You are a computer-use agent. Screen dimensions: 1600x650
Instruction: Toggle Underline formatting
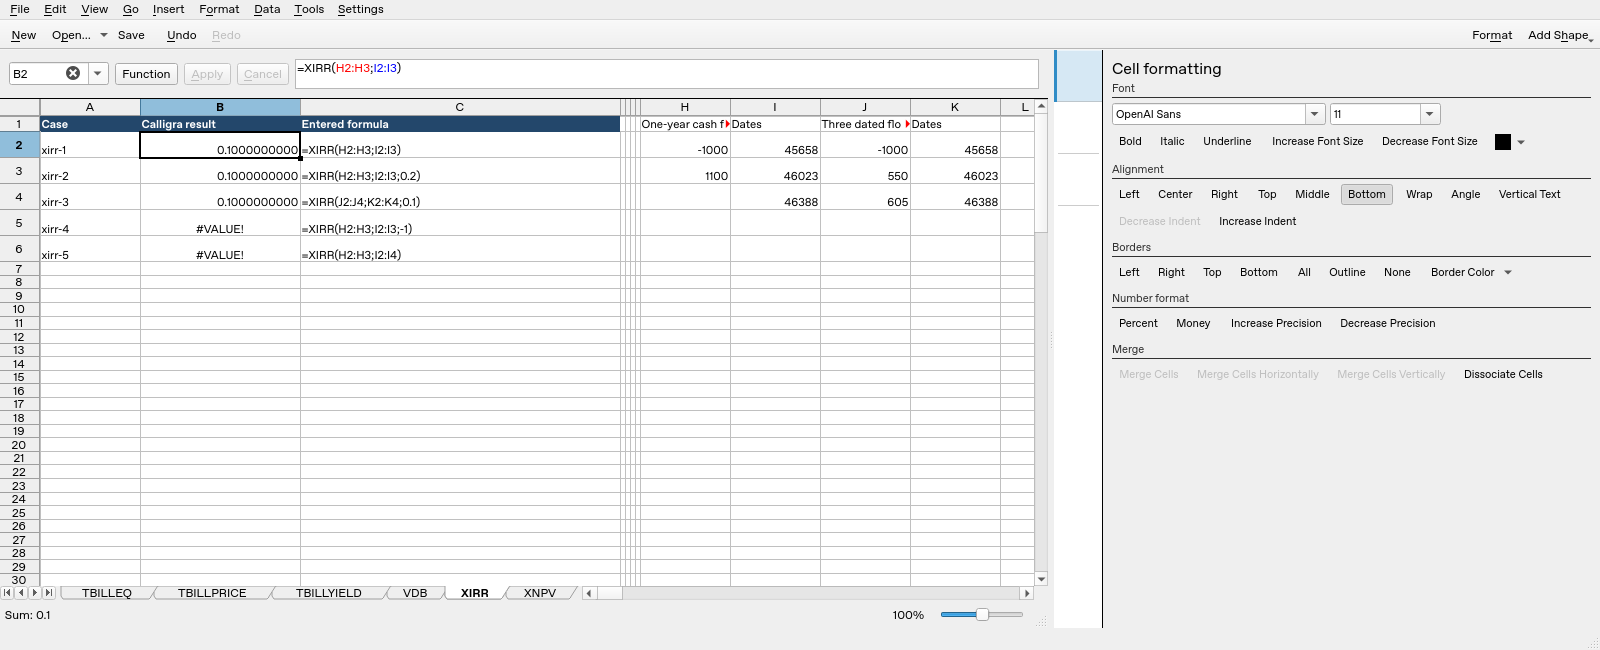tap(1227, 141)
